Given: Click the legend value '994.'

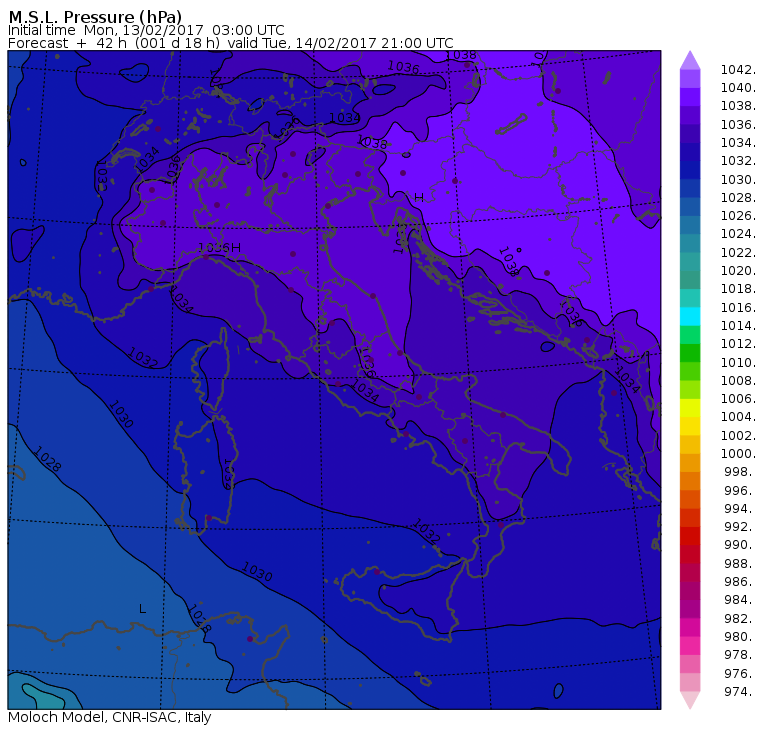Looking at the screenshot, I should click(740, 509).
